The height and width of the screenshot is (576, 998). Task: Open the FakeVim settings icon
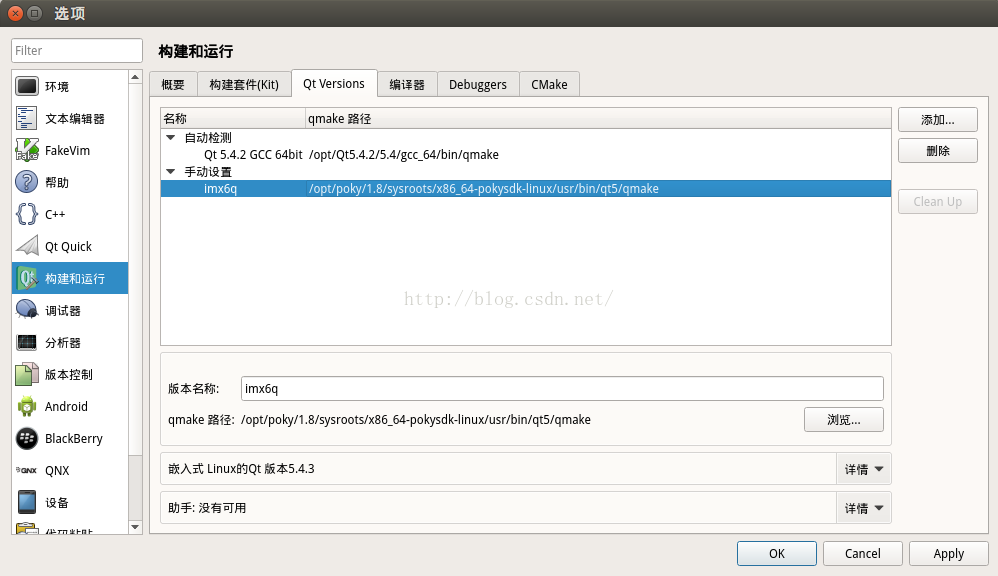click(x=27, y=150)
